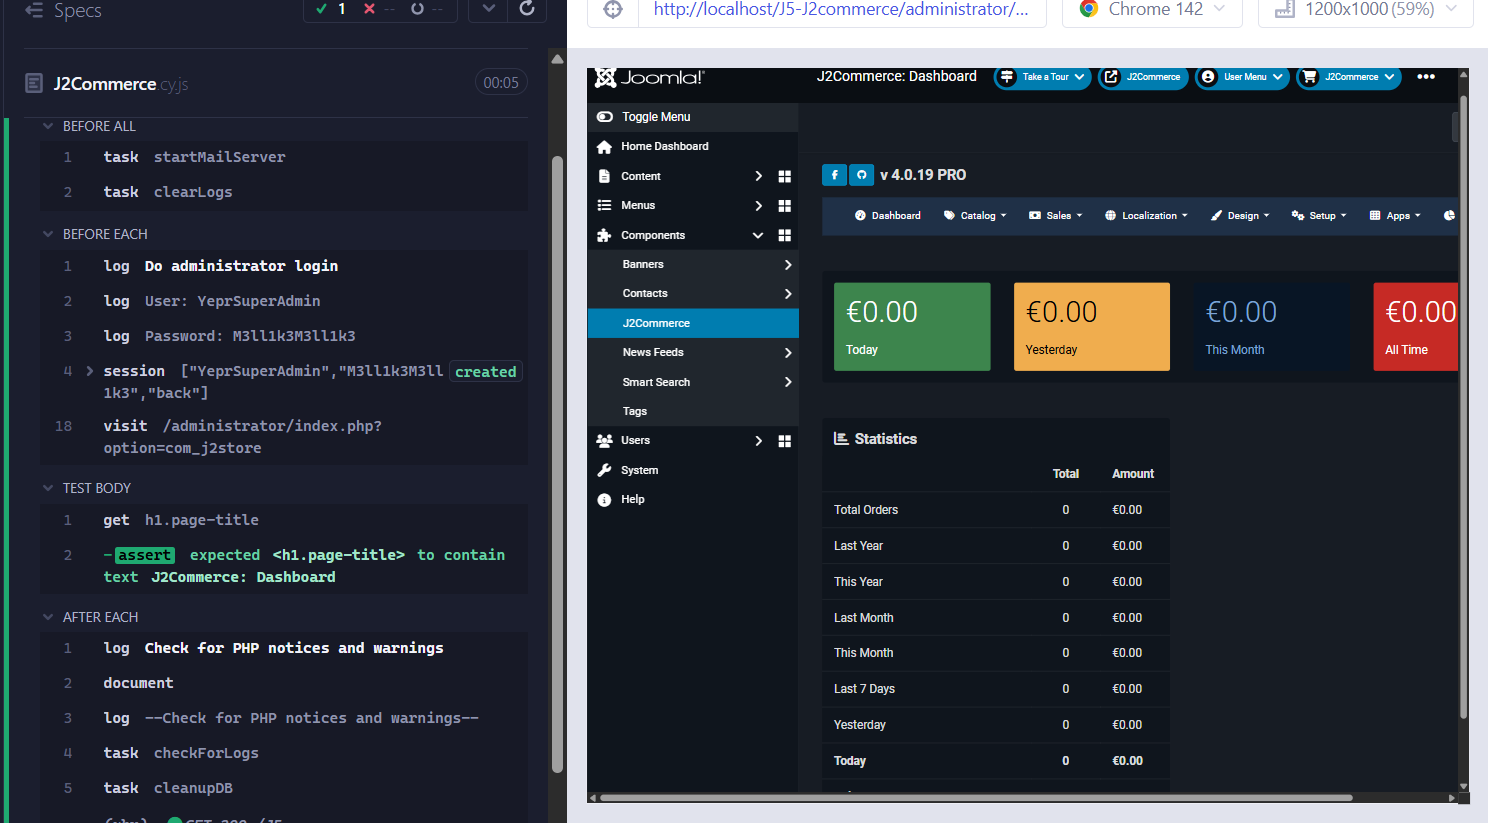This screenshot has width=1488, height=823.
Task: Click the administrator URL address field
Action: point(843,8)
